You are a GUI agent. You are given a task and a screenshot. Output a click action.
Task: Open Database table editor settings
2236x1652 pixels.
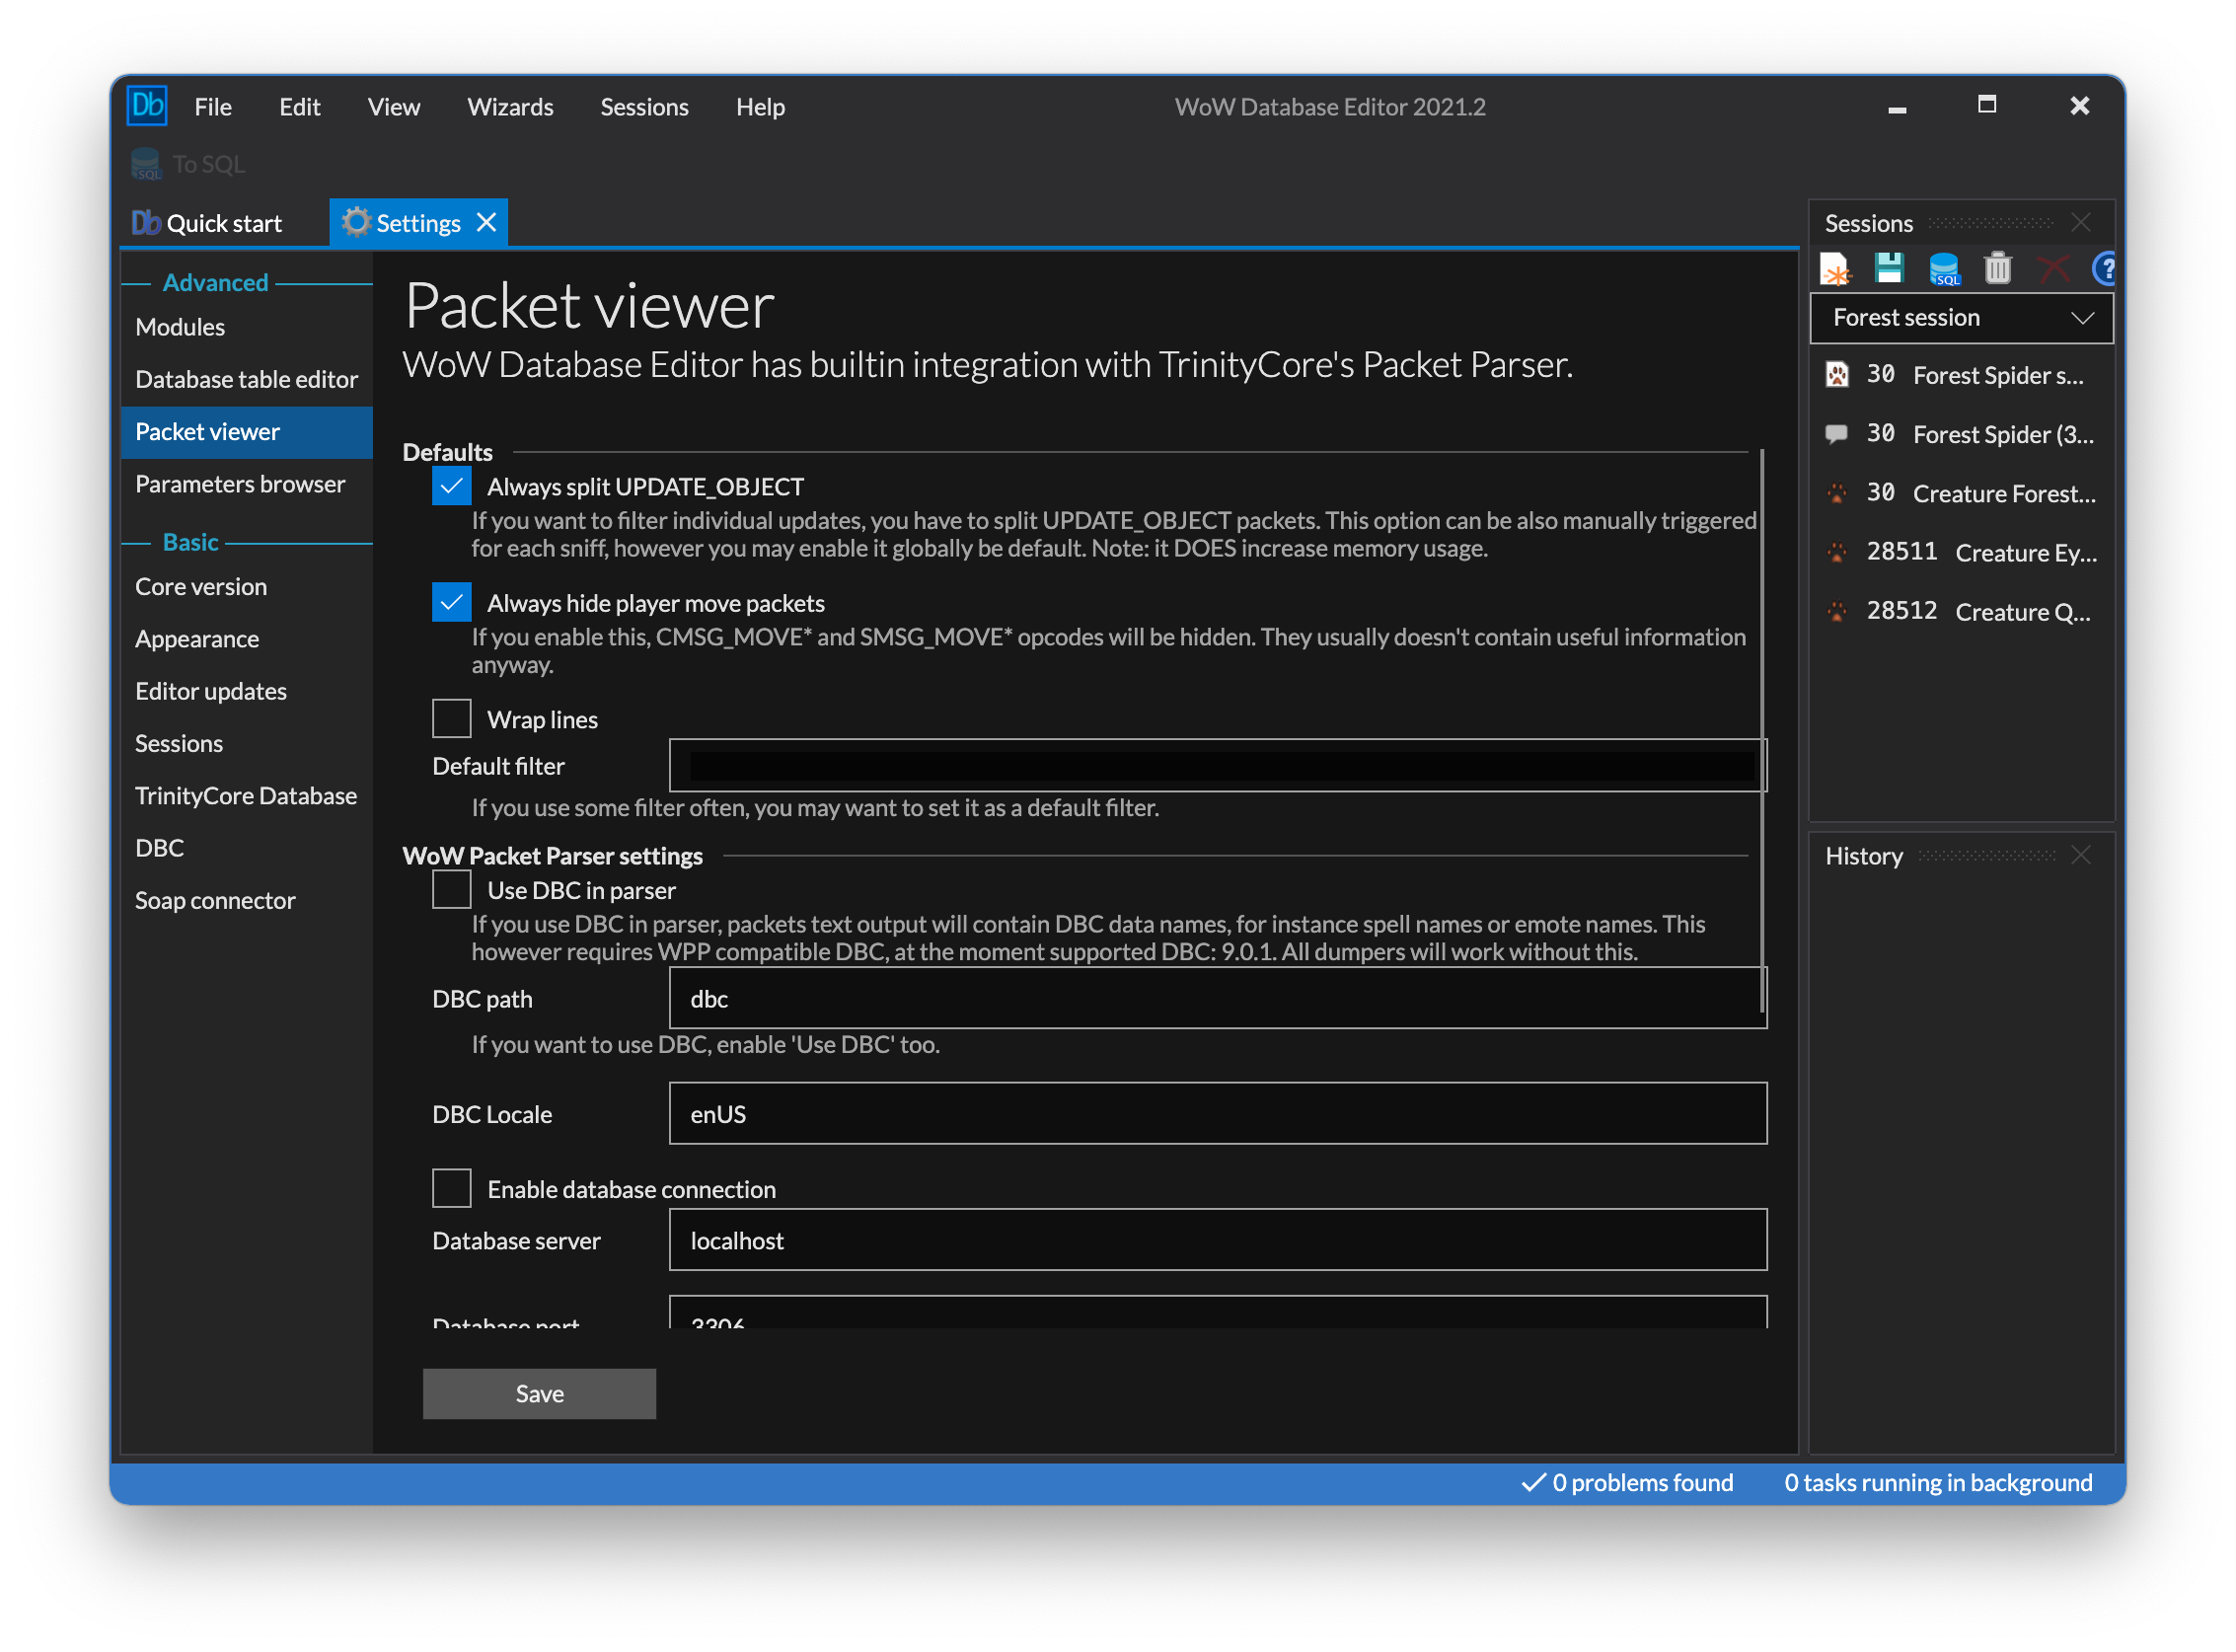246,379
